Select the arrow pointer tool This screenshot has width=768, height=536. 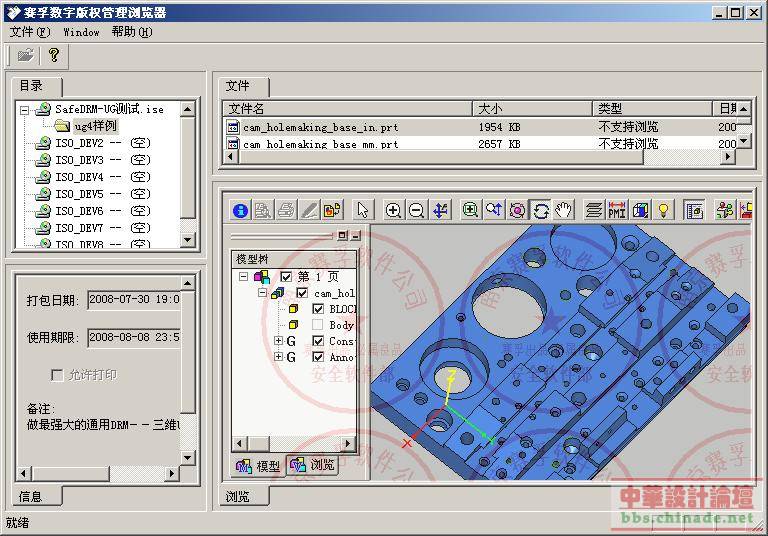click(362, 211)
